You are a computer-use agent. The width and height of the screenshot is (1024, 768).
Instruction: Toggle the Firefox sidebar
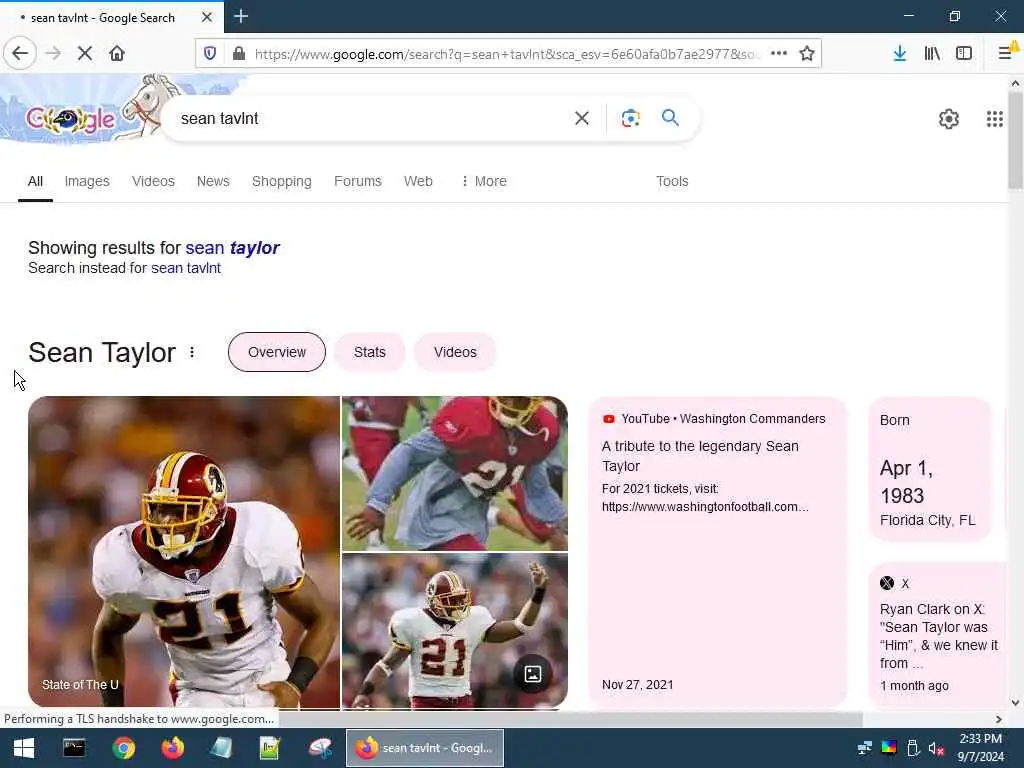964,54
